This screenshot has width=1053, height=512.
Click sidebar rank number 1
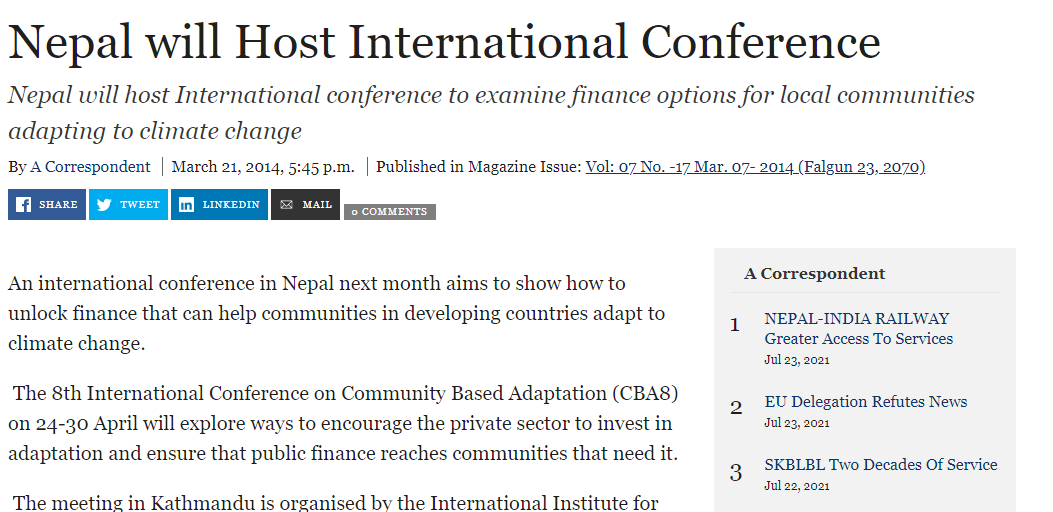pos(735,325)
